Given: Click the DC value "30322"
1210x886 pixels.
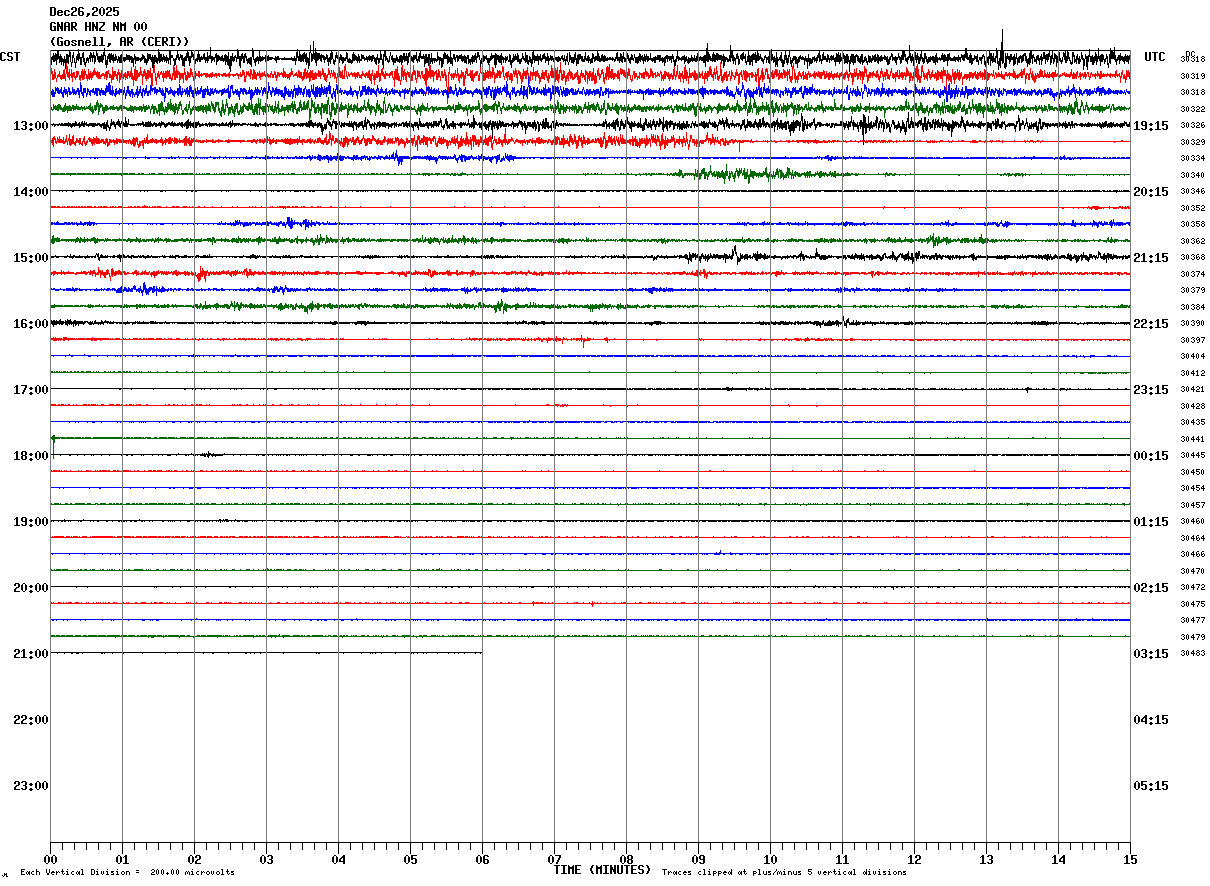Looking at the screenshot, I should pos(1192,109).
